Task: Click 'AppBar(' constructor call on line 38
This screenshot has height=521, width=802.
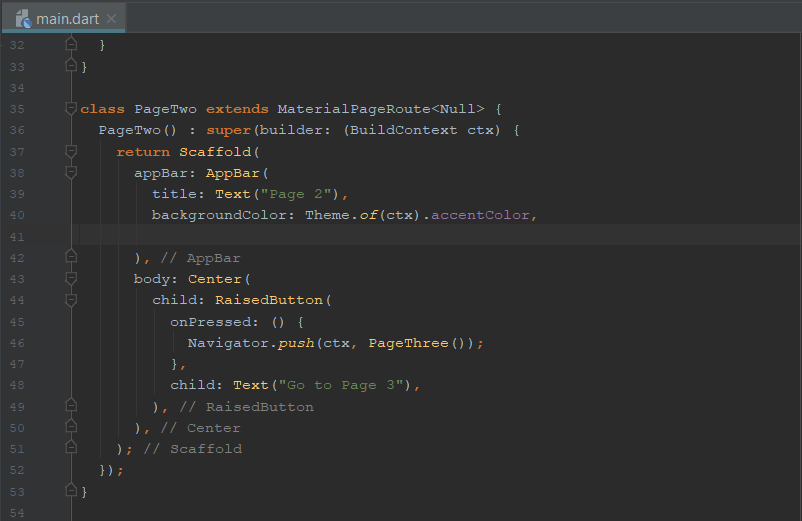Action: [237, 173]
